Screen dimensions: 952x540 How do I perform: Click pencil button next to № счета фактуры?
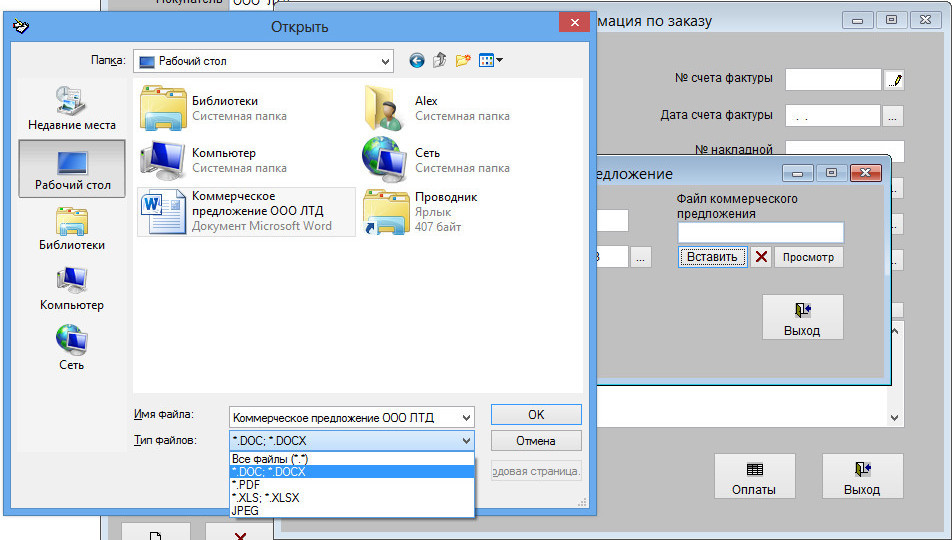894,80
